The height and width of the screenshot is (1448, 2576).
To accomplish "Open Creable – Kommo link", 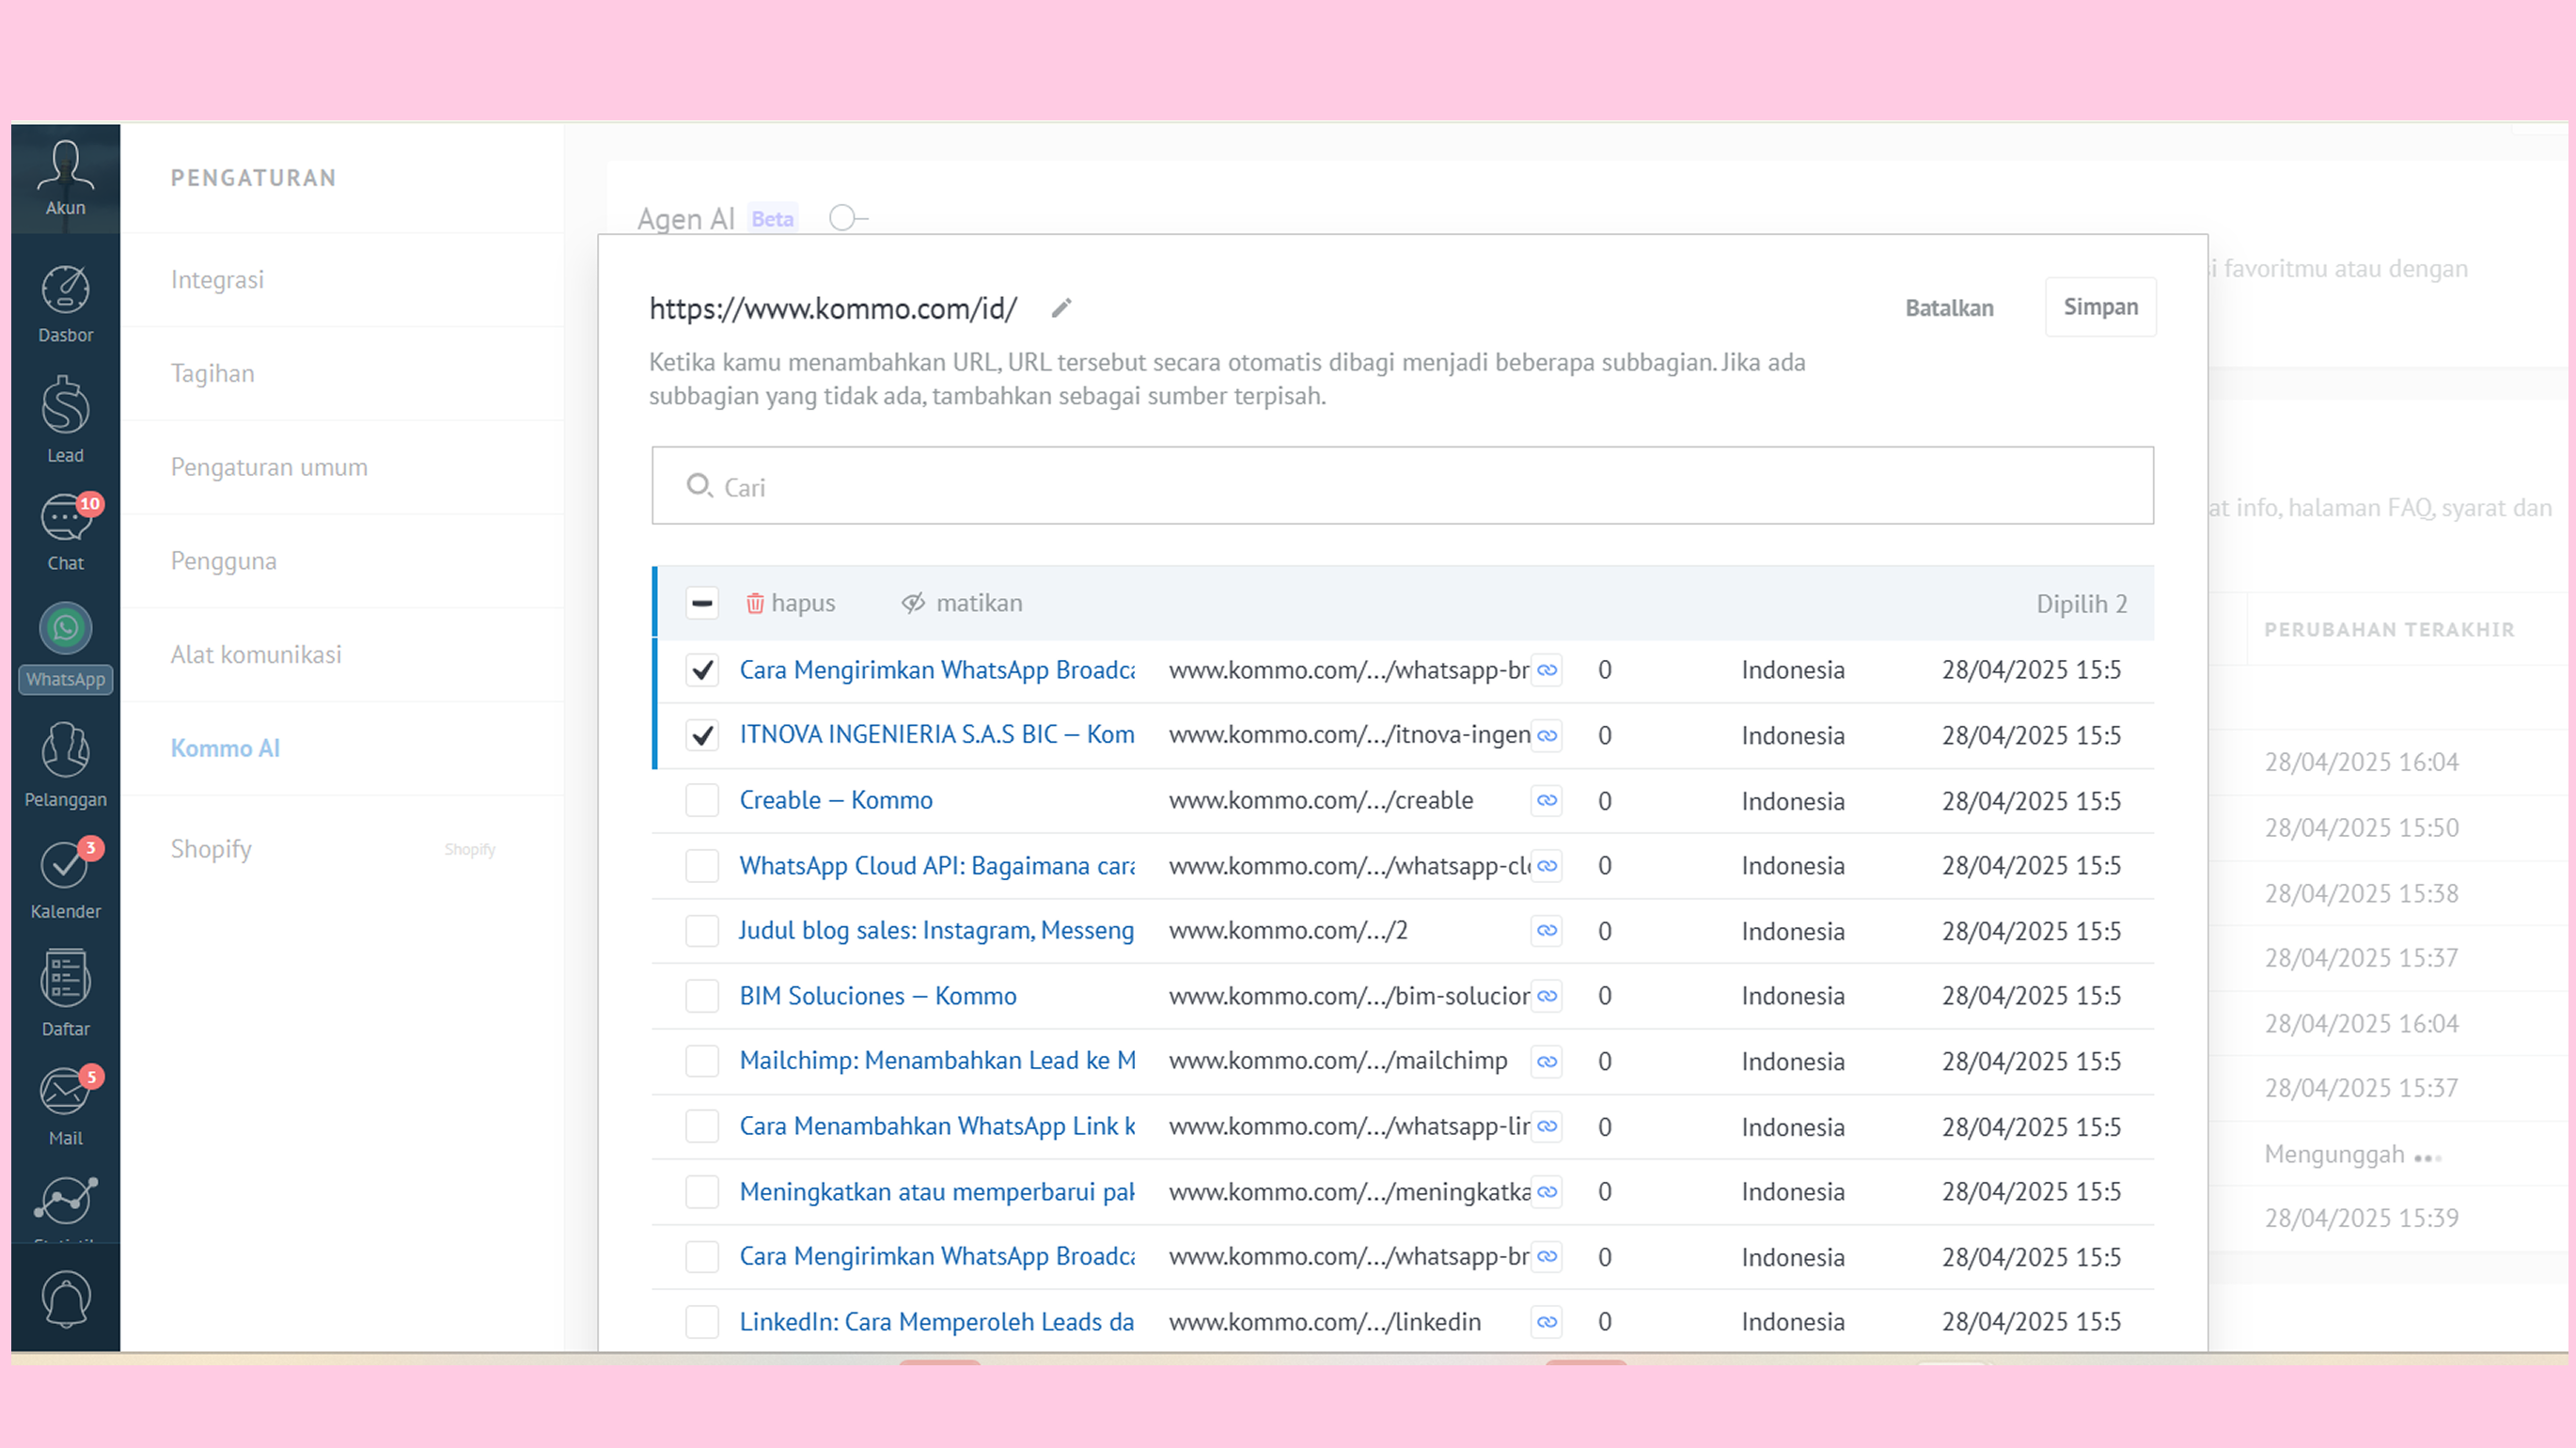I will point(836,800).
